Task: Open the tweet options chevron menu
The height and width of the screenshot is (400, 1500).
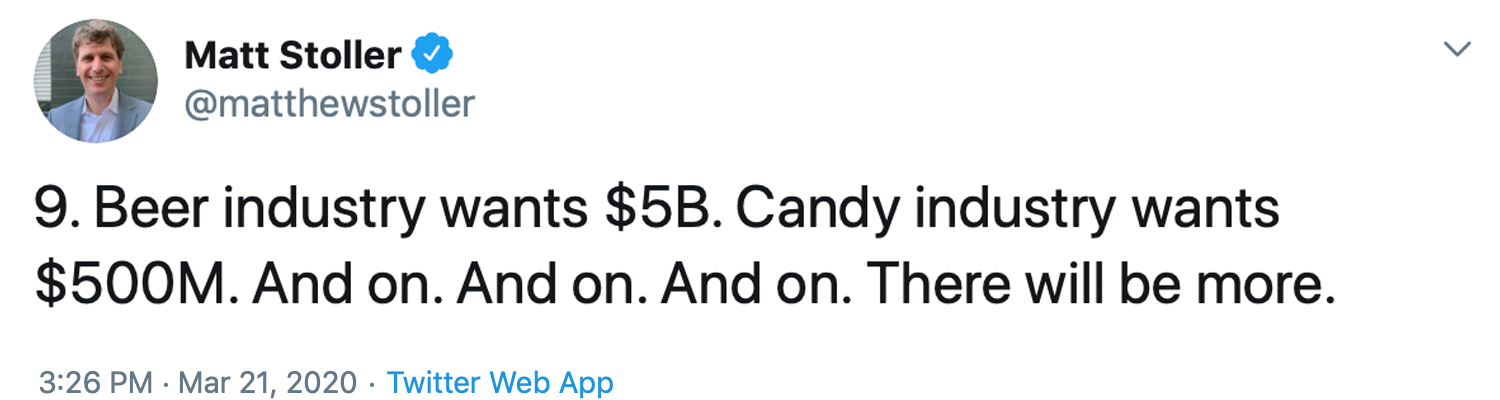Action: 1459,49
